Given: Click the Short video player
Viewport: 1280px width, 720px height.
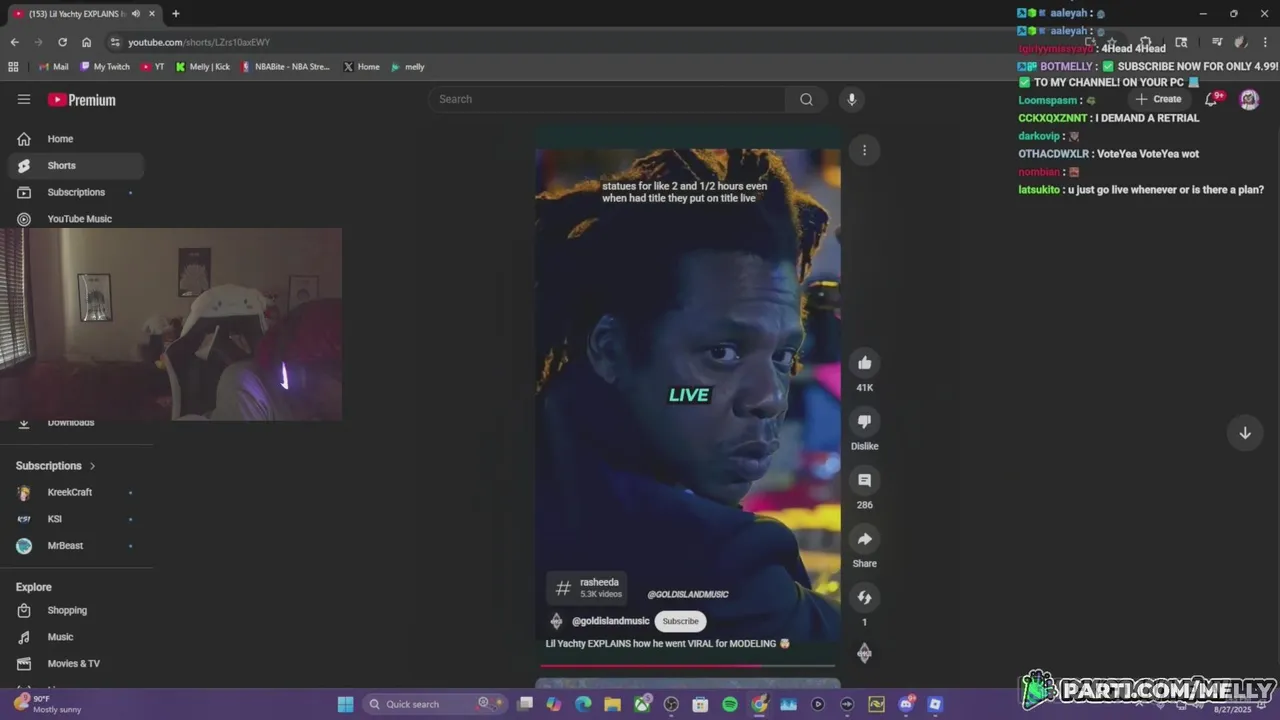Looking at the screenshot, I should click(688, 395).
